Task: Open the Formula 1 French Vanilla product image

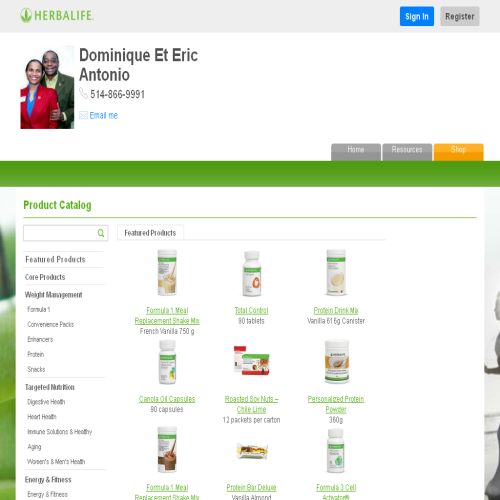Action: point(167,273)
